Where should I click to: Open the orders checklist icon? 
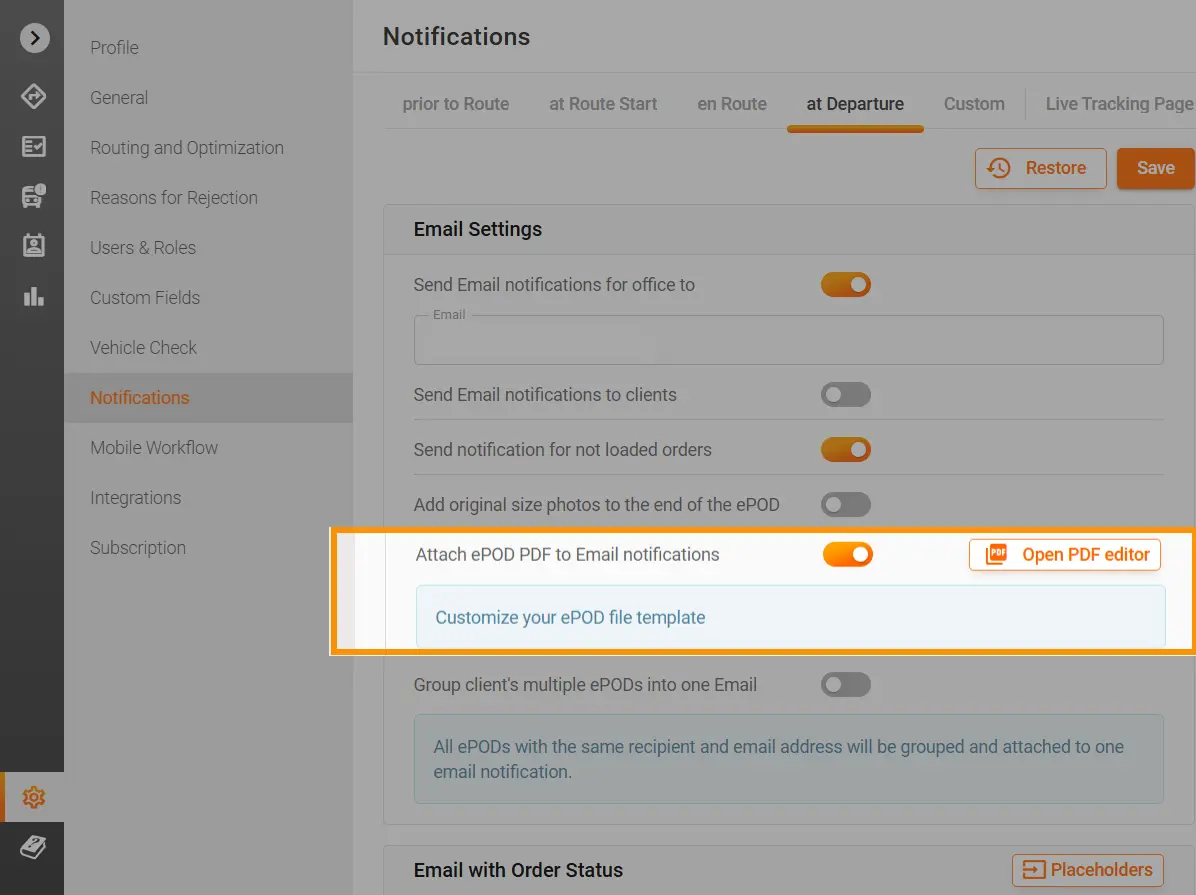[34, 146]
